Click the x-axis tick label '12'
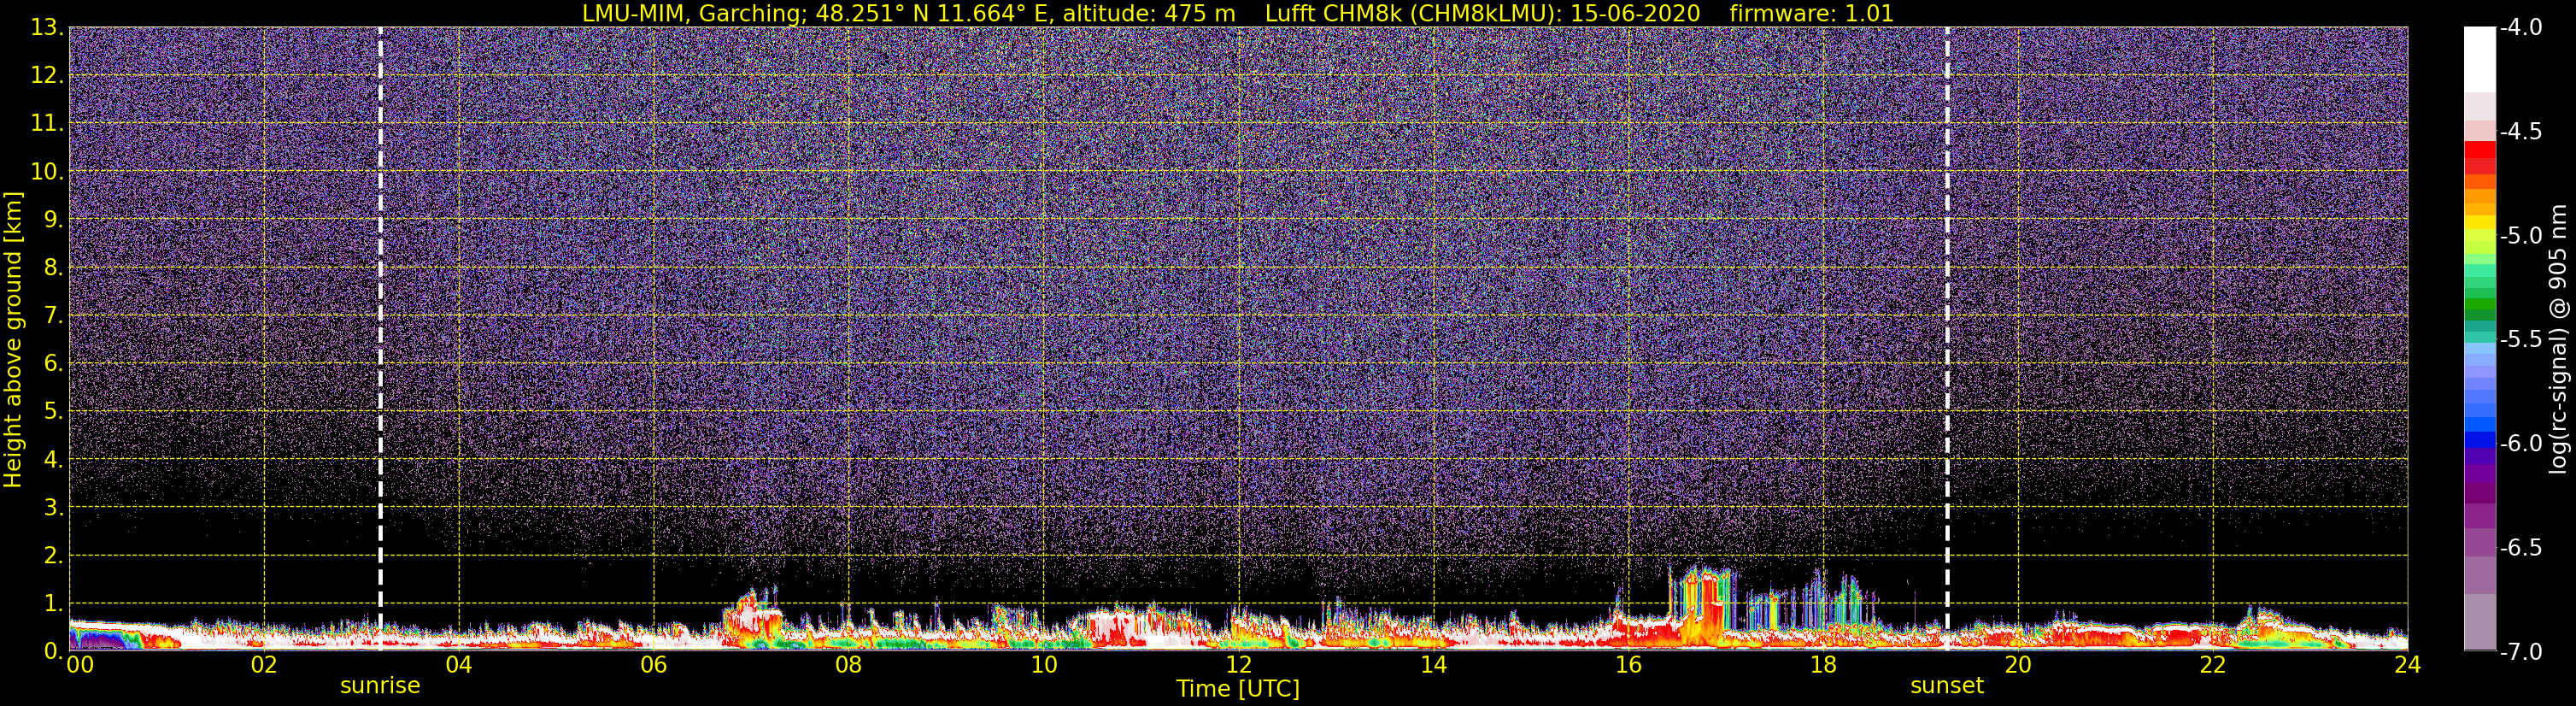Image resolution: width=2576 pixels, height=706 pixels. tap(1238, 666)
